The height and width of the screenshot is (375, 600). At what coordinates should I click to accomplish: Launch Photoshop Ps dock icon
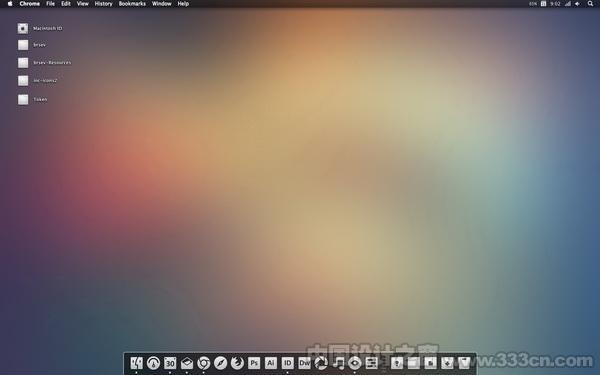click(x=254, y=363)
